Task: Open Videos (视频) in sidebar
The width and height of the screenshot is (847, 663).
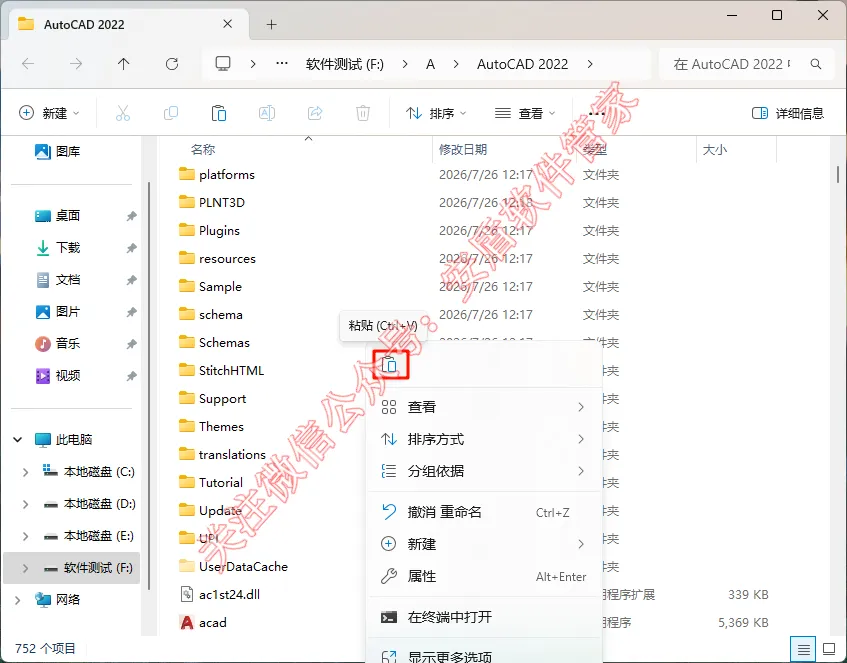Action: (58, 375)
